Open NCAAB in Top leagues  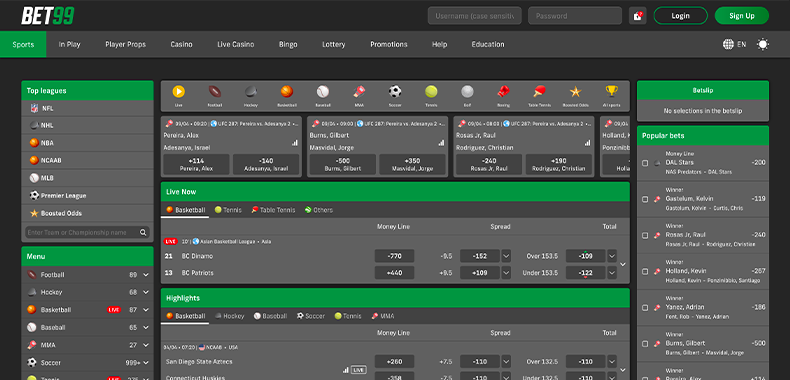[88, 160]
